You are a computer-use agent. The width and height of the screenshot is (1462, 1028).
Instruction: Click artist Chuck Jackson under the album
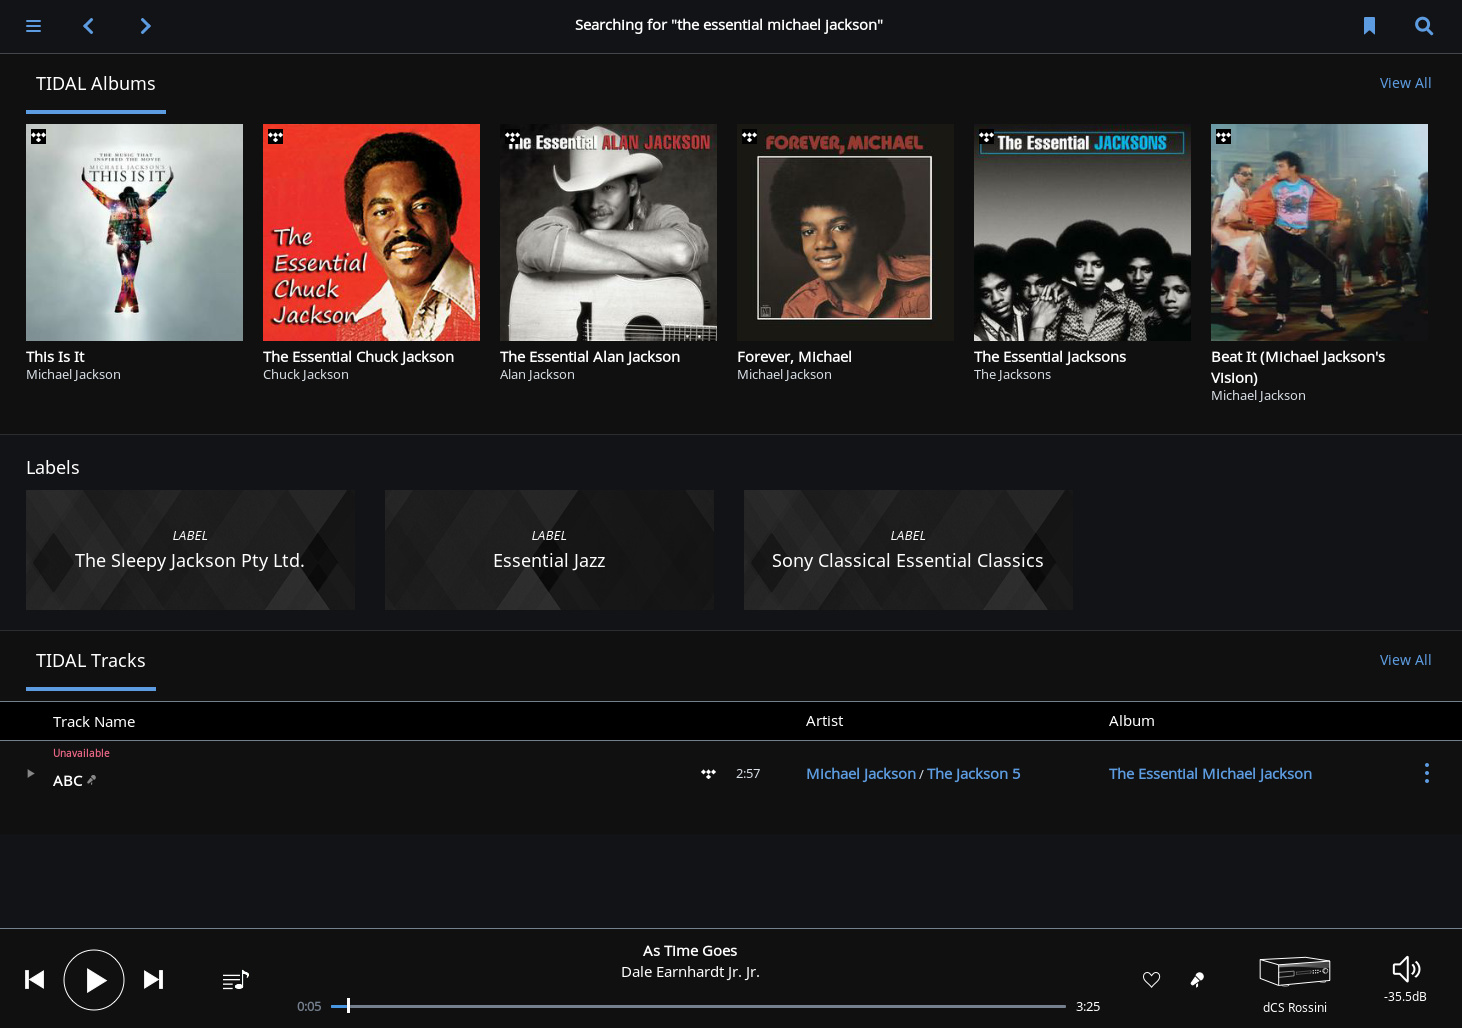coord(306,375)
